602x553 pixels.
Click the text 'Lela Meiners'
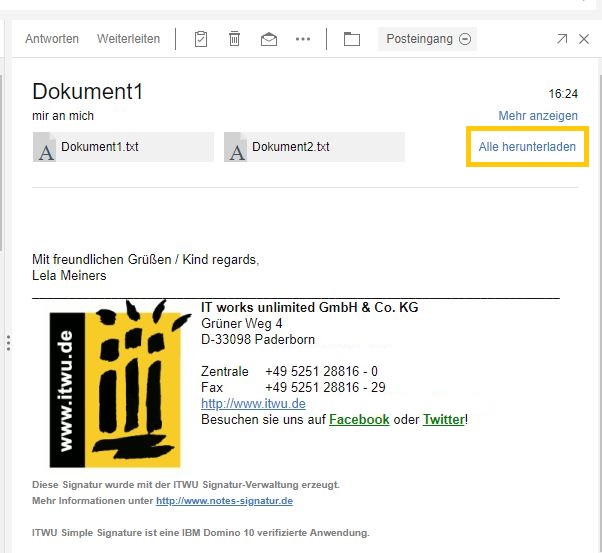pyautogui.click(x=69, y=275)
